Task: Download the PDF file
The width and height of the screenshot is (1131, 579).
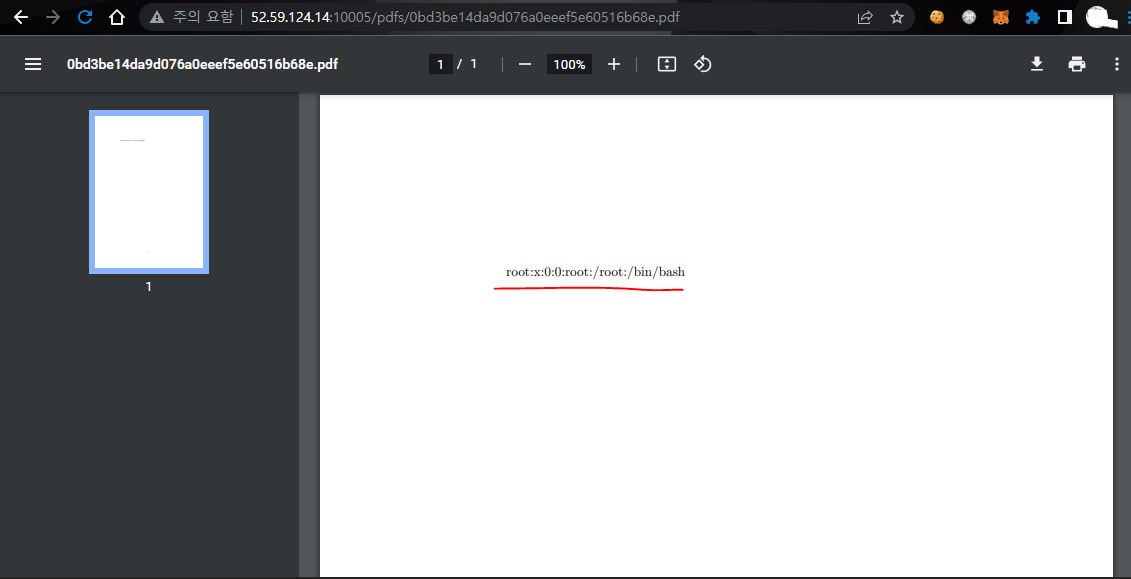Action: 1037,64
